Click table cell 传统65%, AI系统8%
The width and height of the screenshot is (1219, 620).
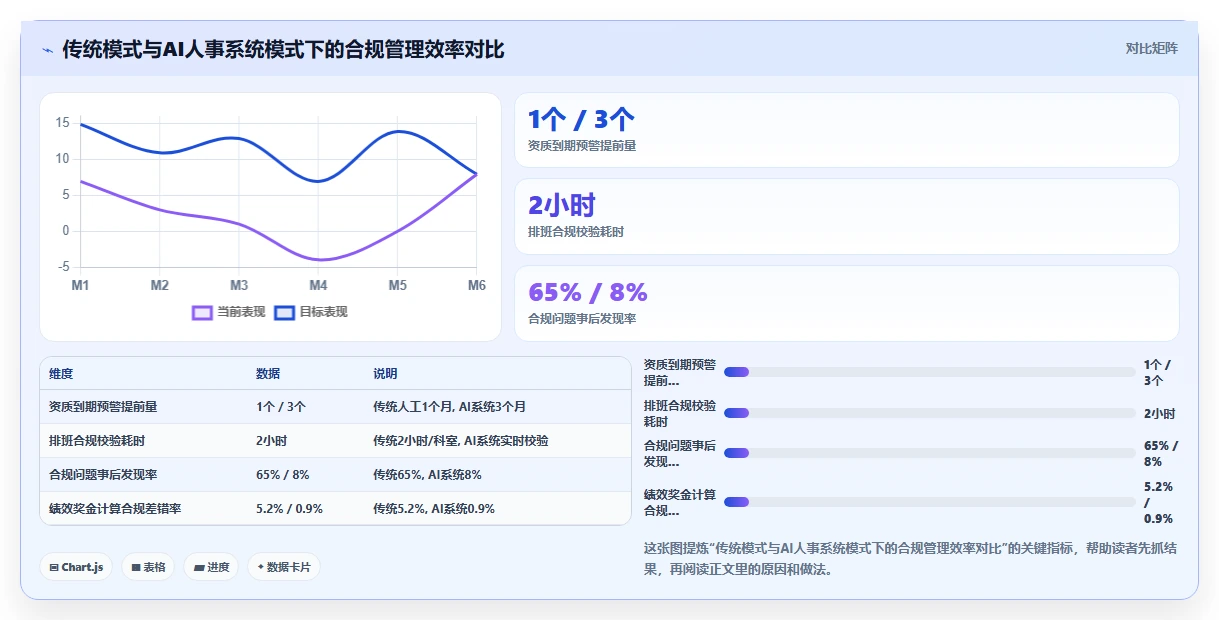click(x=427, y=475)
